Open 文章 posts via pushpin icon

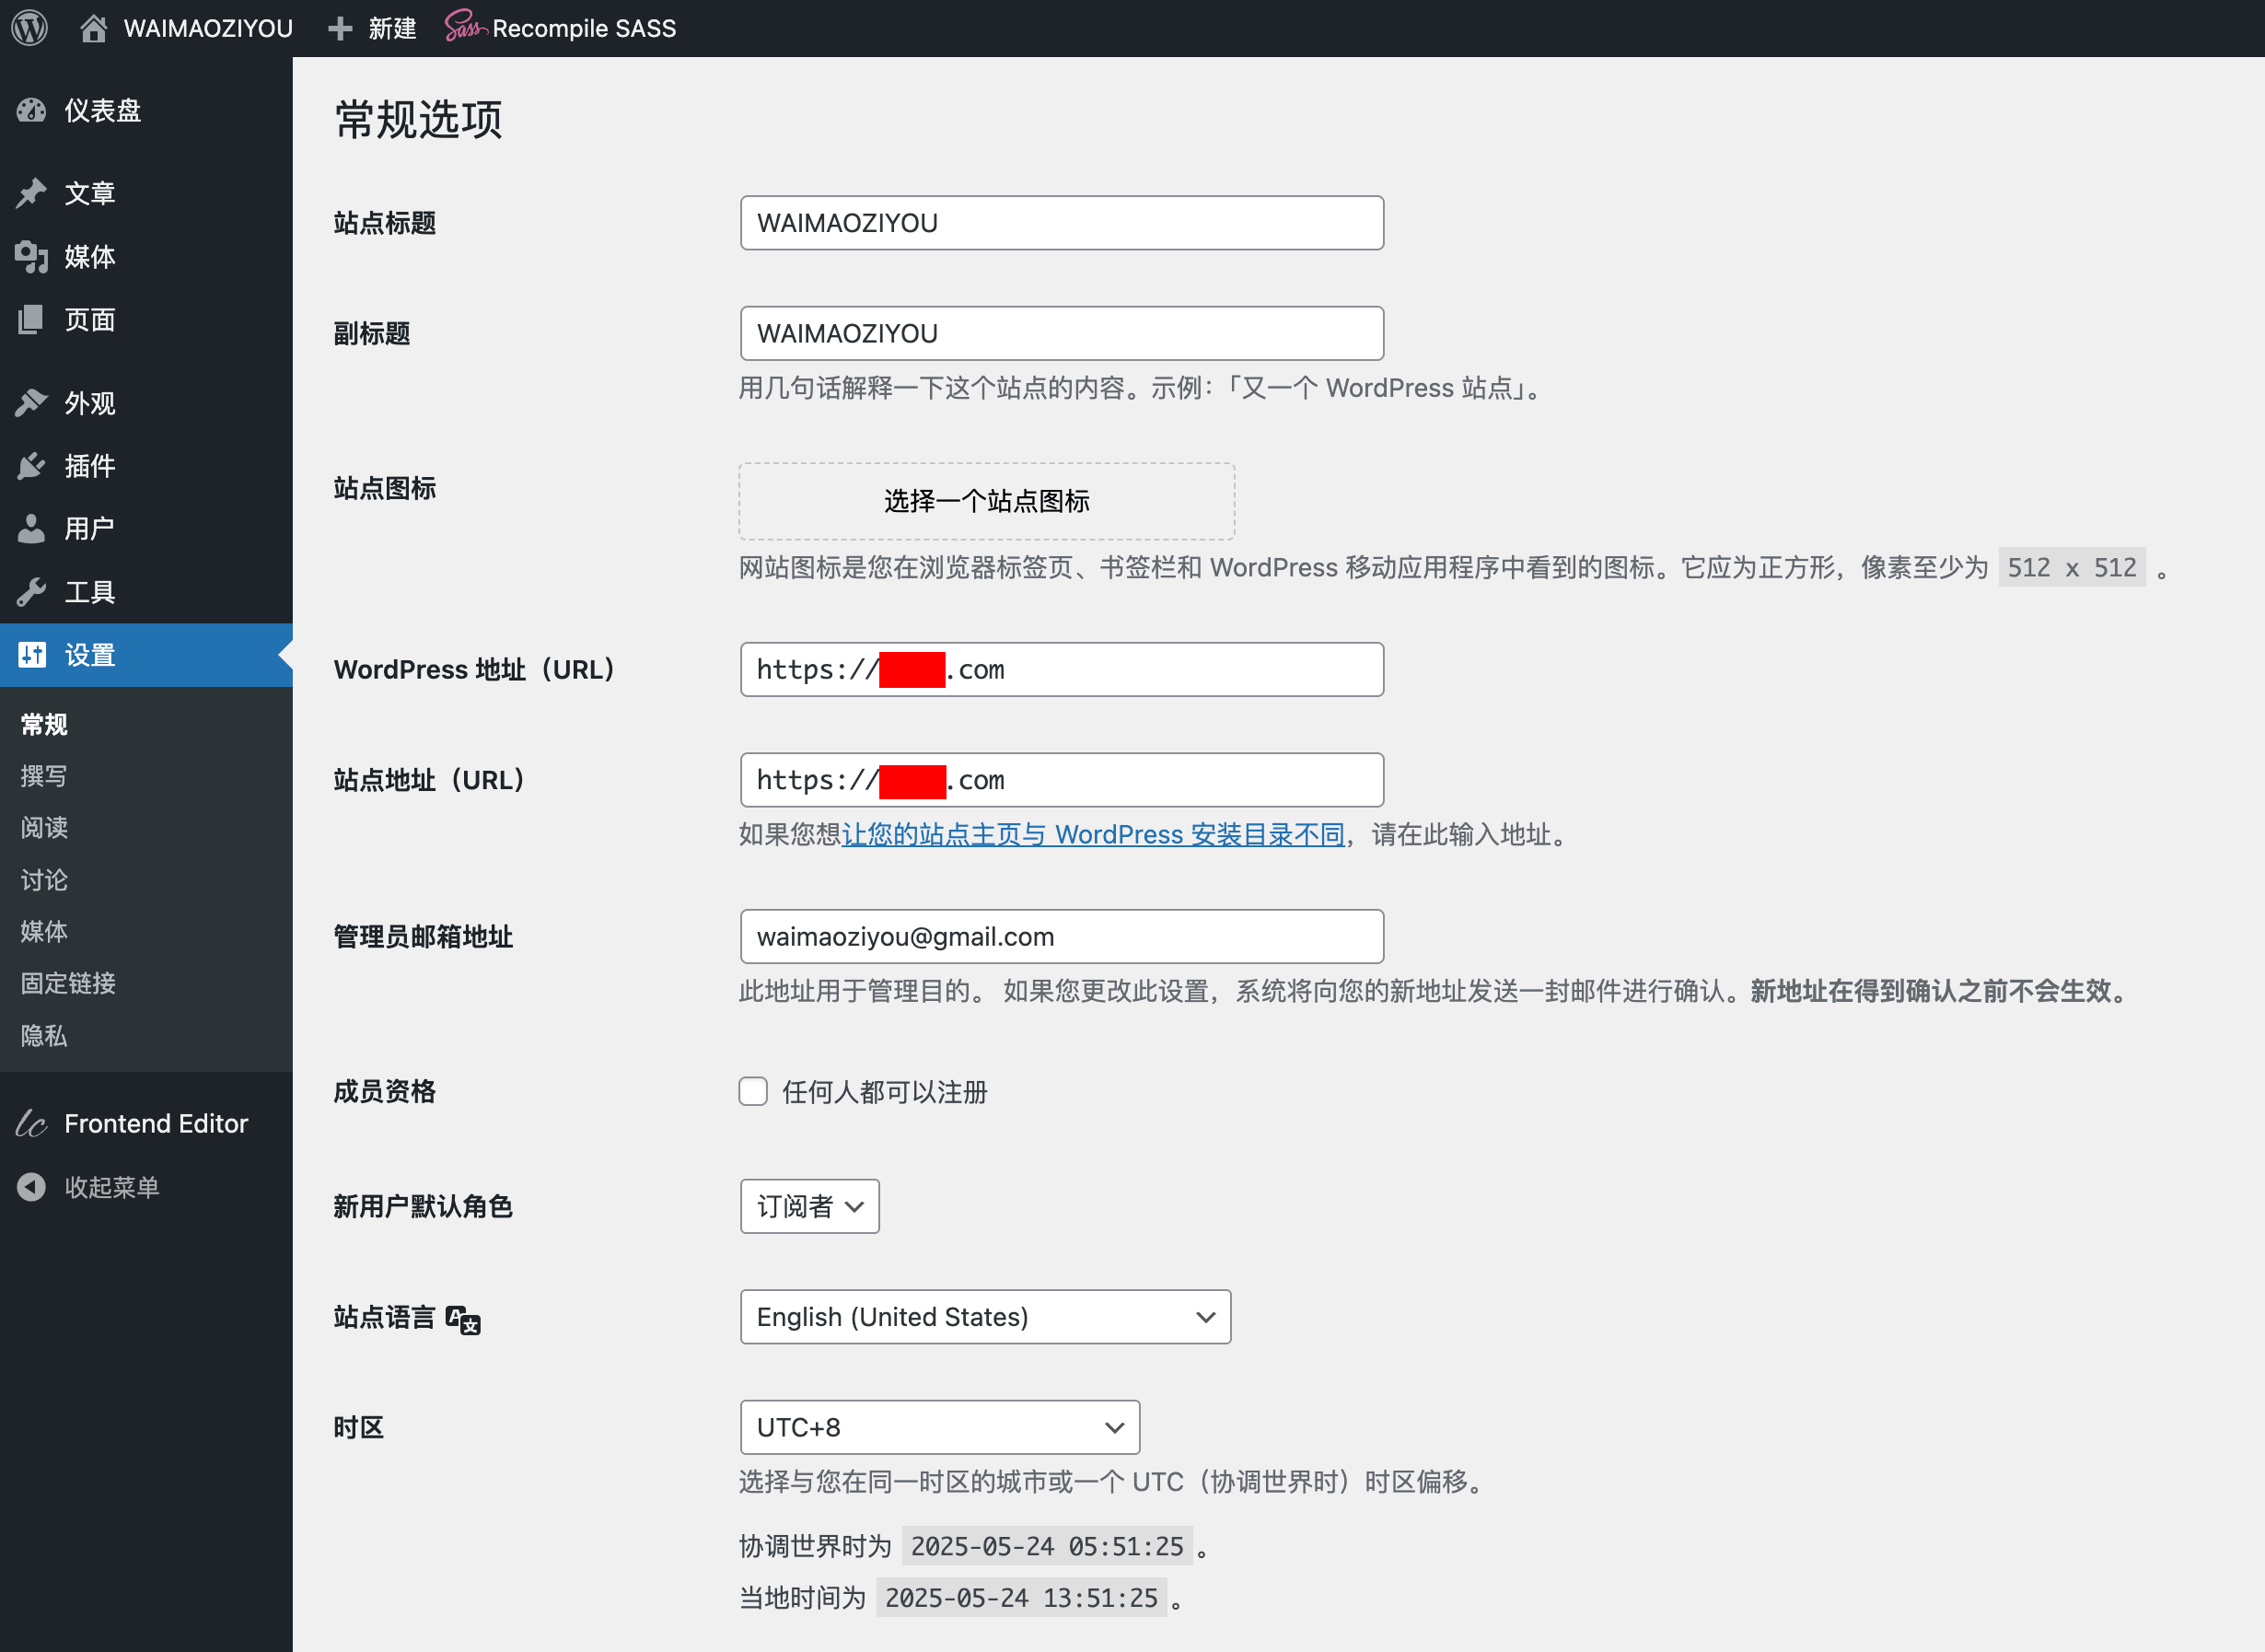[32, 193]
